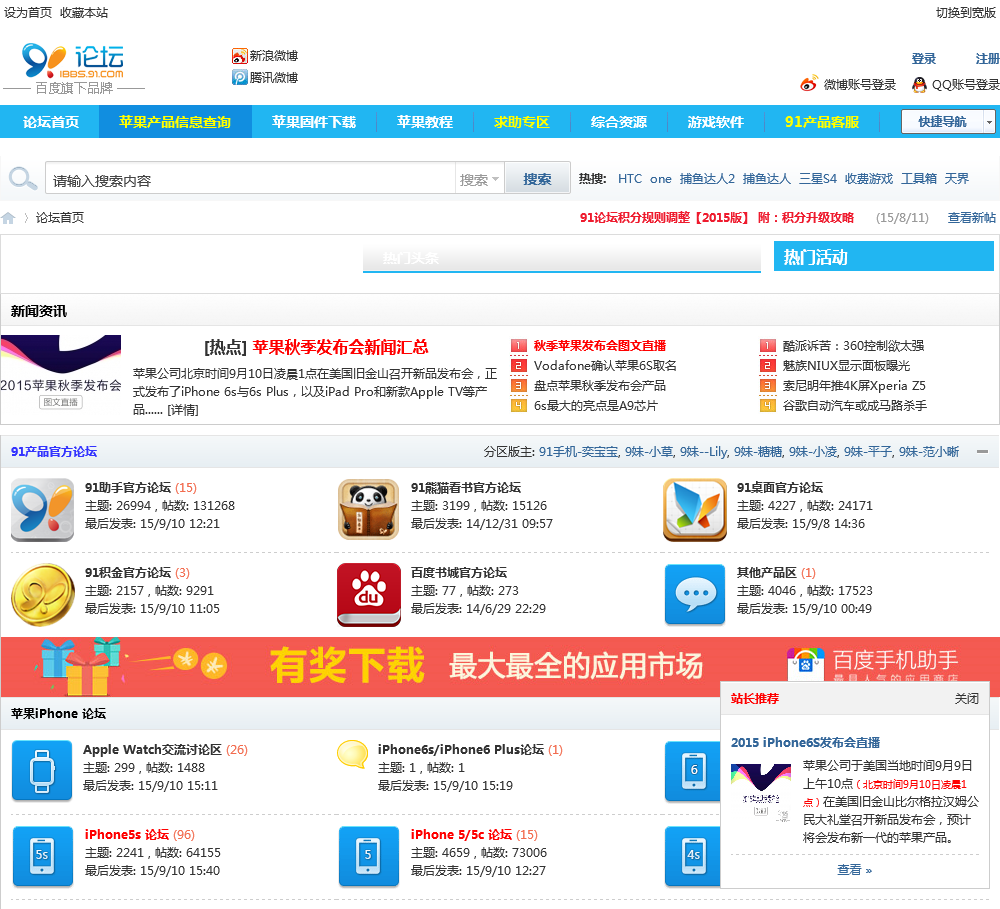This screenshot has height=909, width=1000.
Task: Open the 其他产品区 chat bubble icon
Action: pyautogui.click(x=695, y=595)
